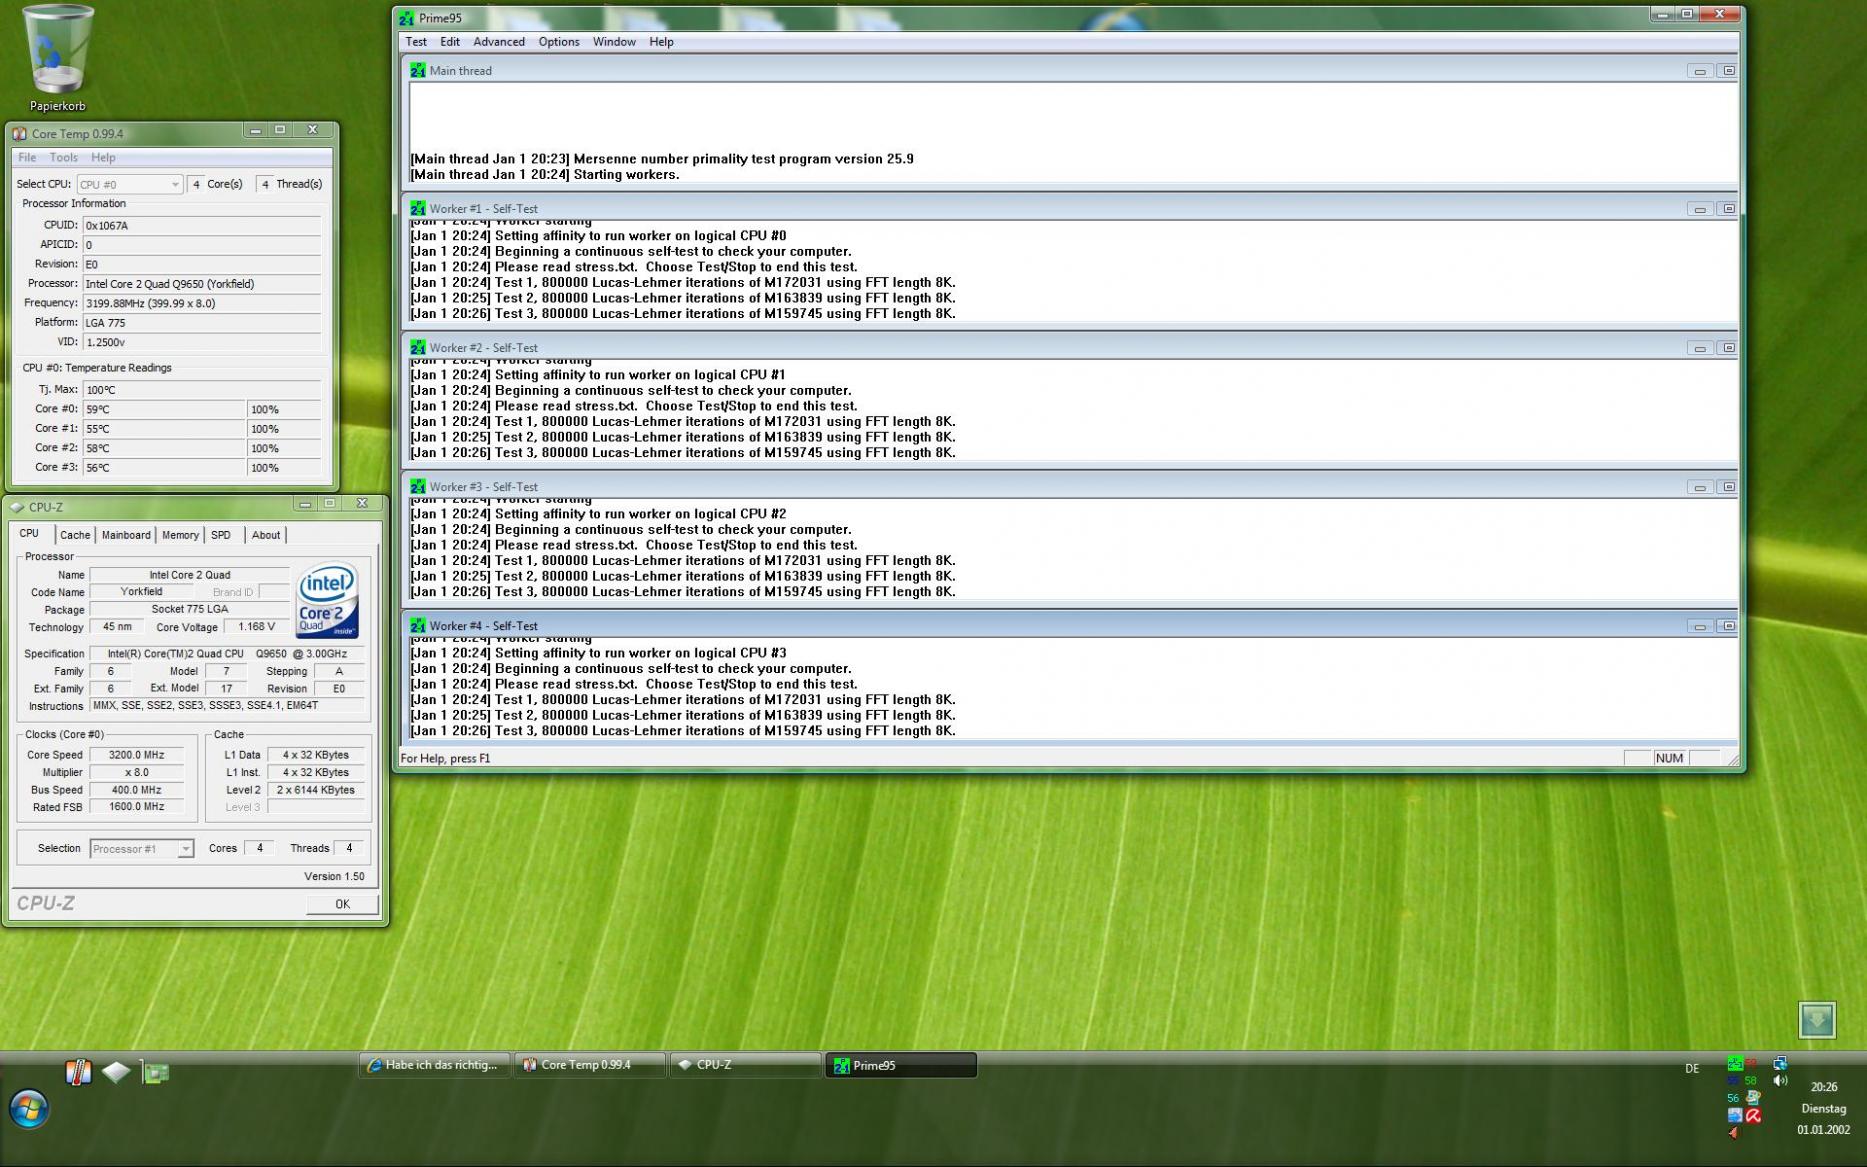
Task: Switch to the Prime95 taskbar button
Action: tap(900, 1065)
